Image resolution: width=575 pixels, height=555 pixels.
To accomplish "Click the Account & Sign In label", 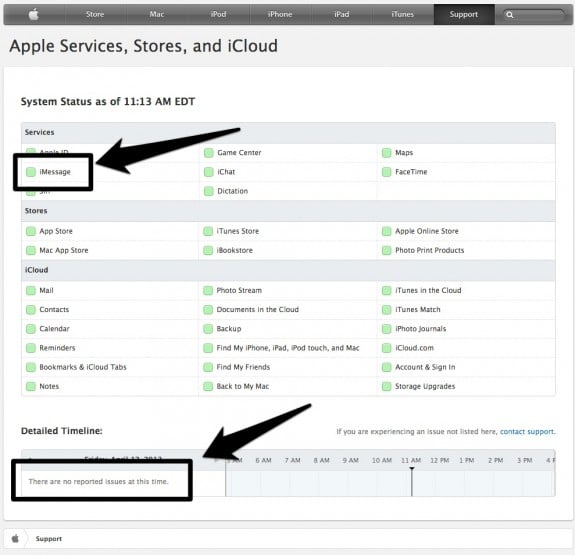I will pyautogui.click(x=425, y=367).
